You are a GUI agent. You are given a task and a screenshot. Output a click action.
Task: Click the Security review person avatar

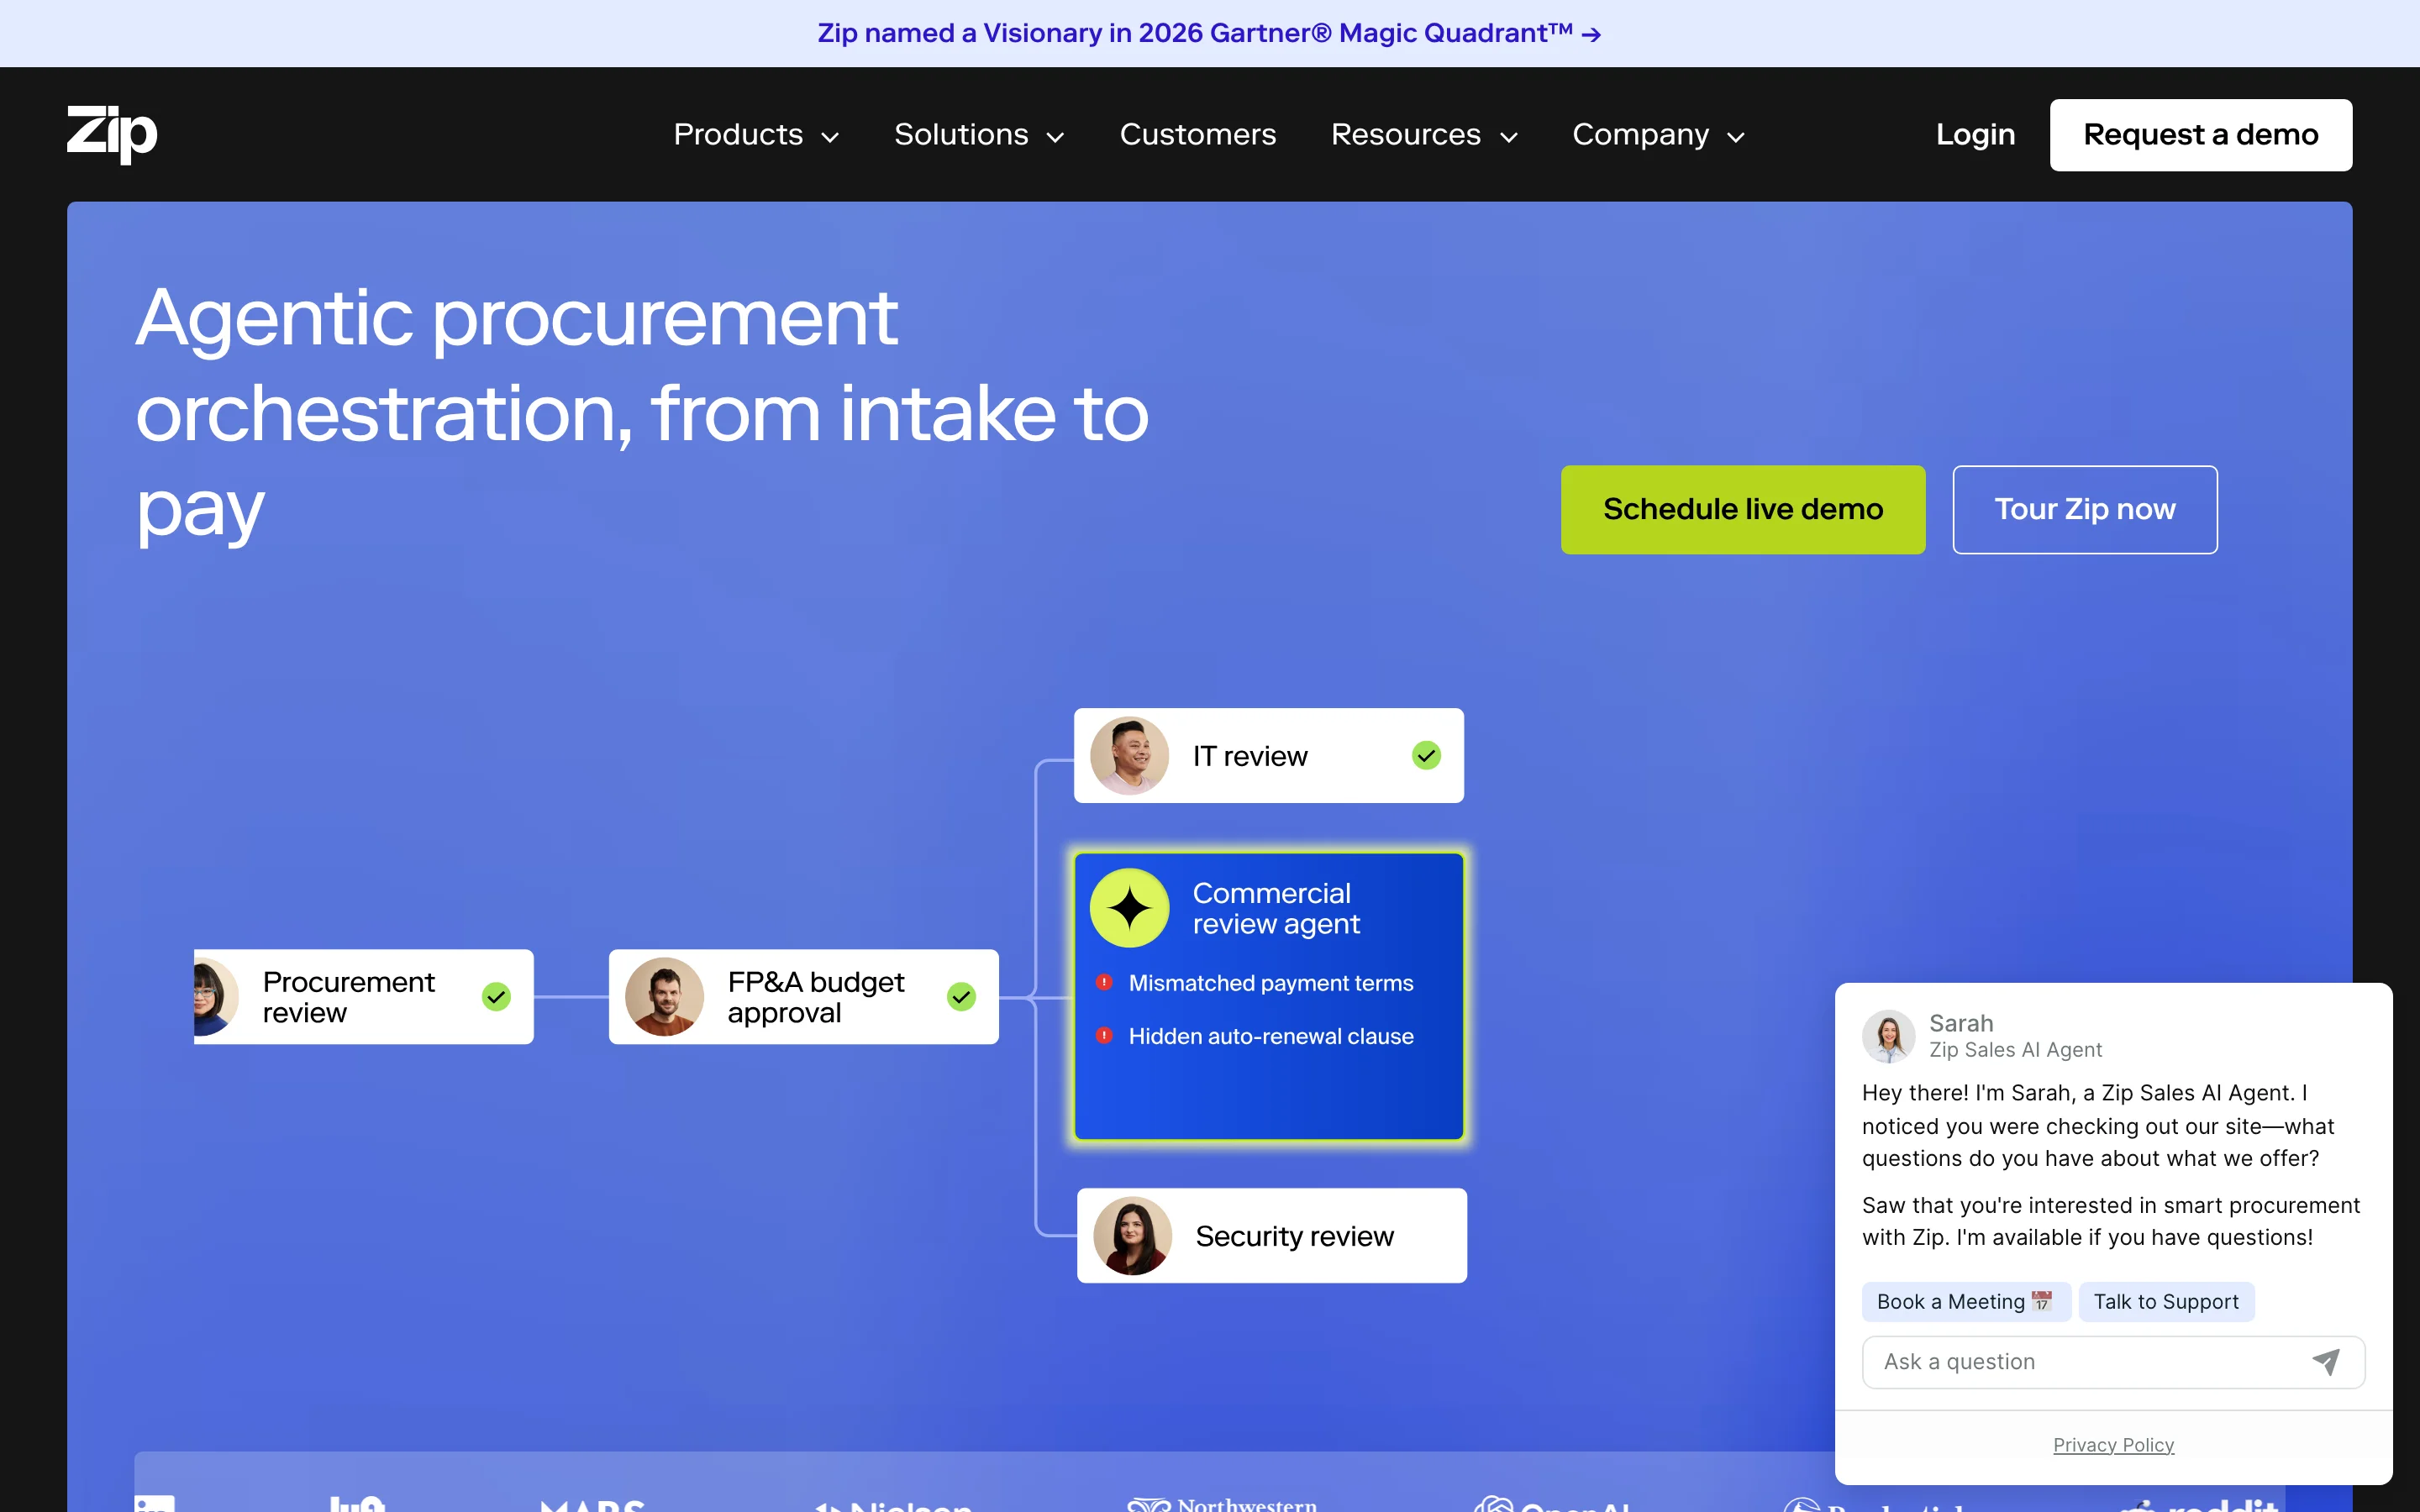click(1132, 1236)
